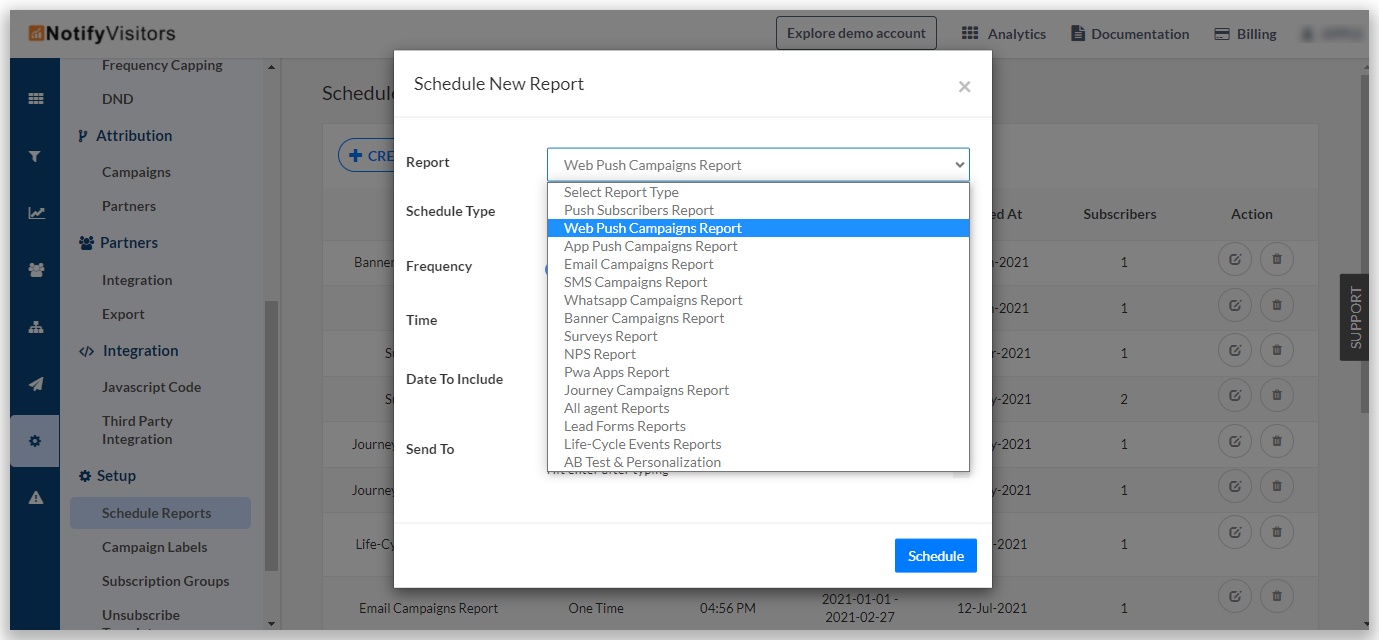
Task: Select NPS Report option
Action: click(758, 354)
